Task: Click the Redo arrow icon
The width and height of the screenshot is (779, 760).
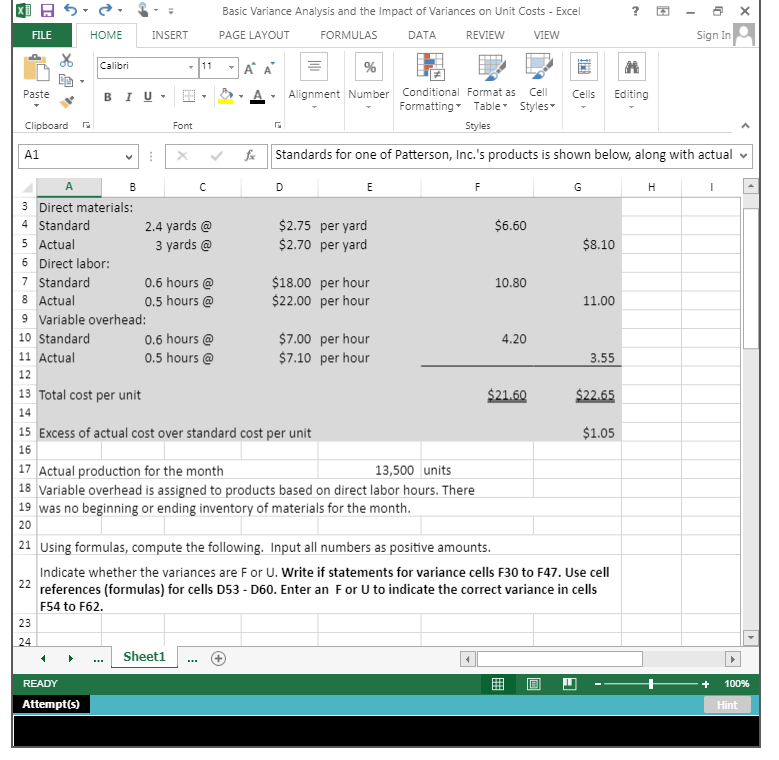Action: pyautogui.click(x=105, y=10)
